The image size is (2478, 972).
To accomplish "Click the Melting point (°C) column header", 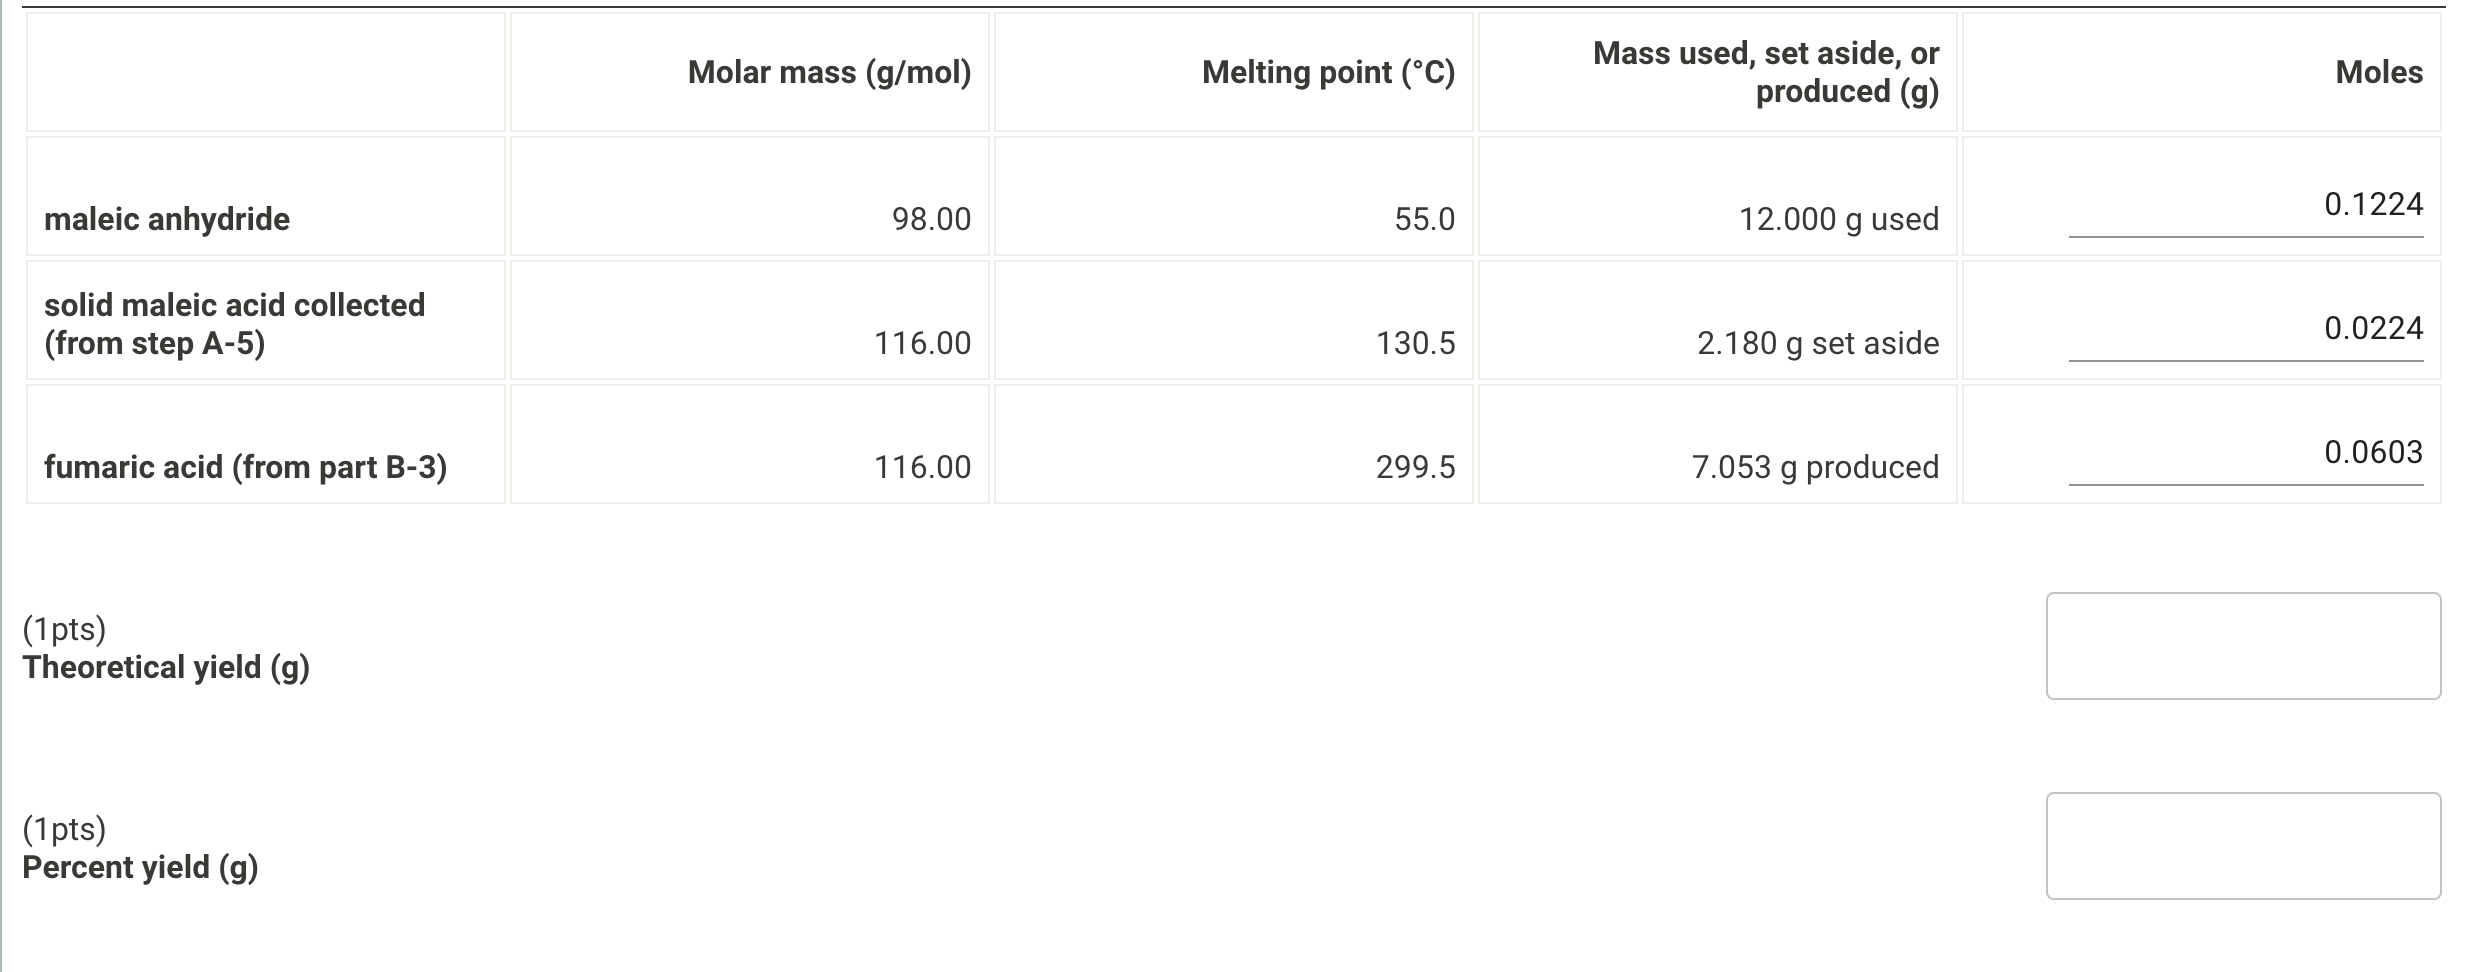I will (1329, 72).
